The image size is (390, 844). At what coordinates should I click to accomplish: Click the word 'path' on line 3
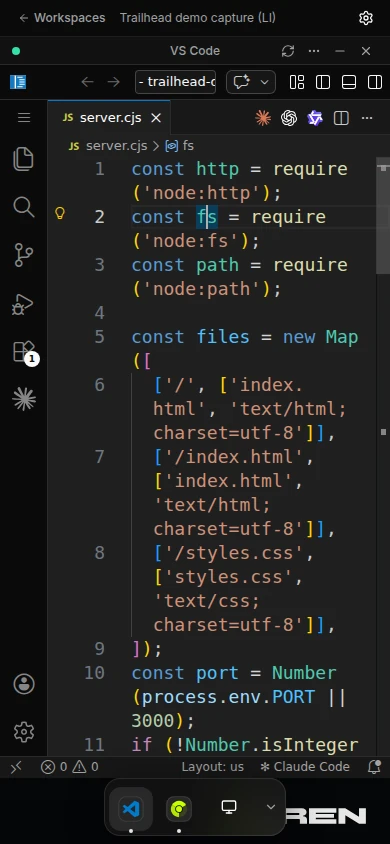(x=217, y=265)
